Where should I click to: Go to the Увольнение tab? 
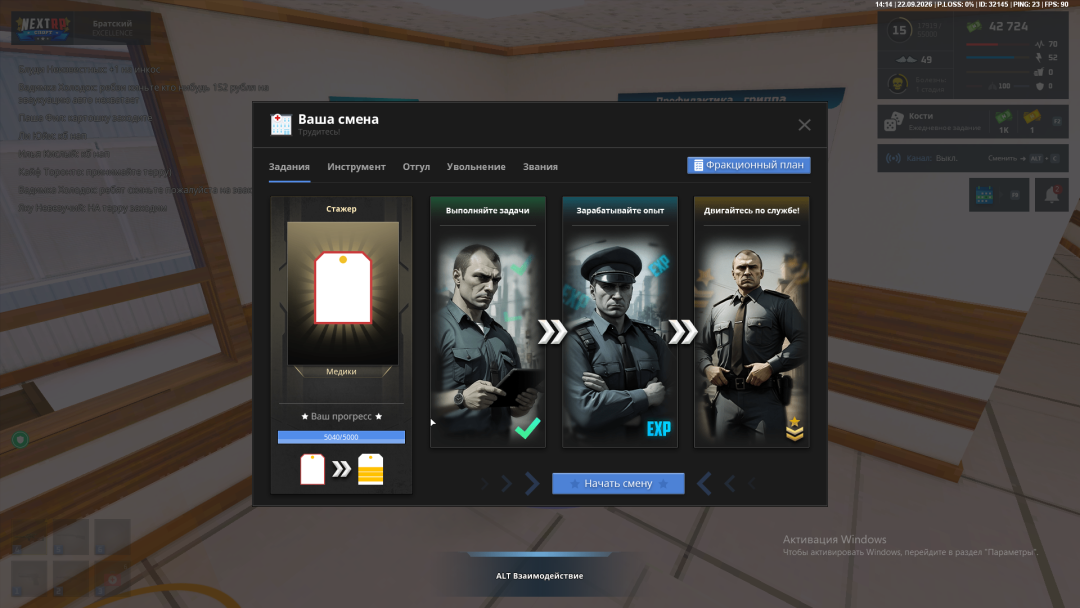[x=476, y=167]
